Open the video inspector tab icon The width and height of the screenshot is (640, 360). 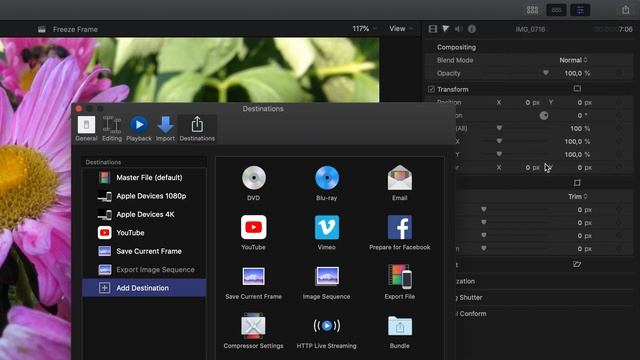click(x=433, y=29)
